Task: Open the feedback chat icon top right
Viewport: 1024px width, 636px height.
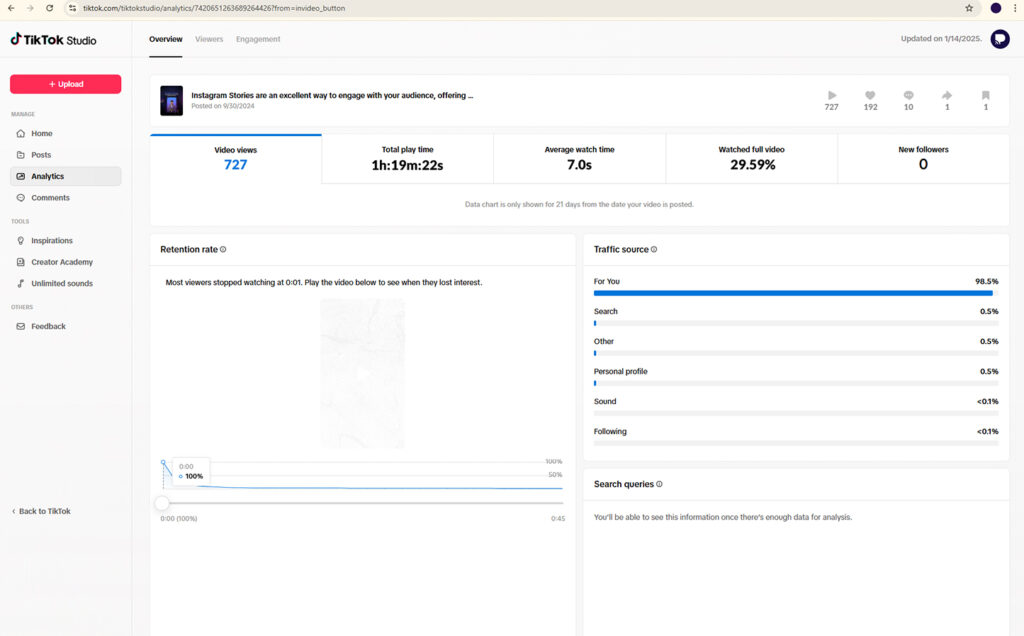Action: tap(999, 39)
